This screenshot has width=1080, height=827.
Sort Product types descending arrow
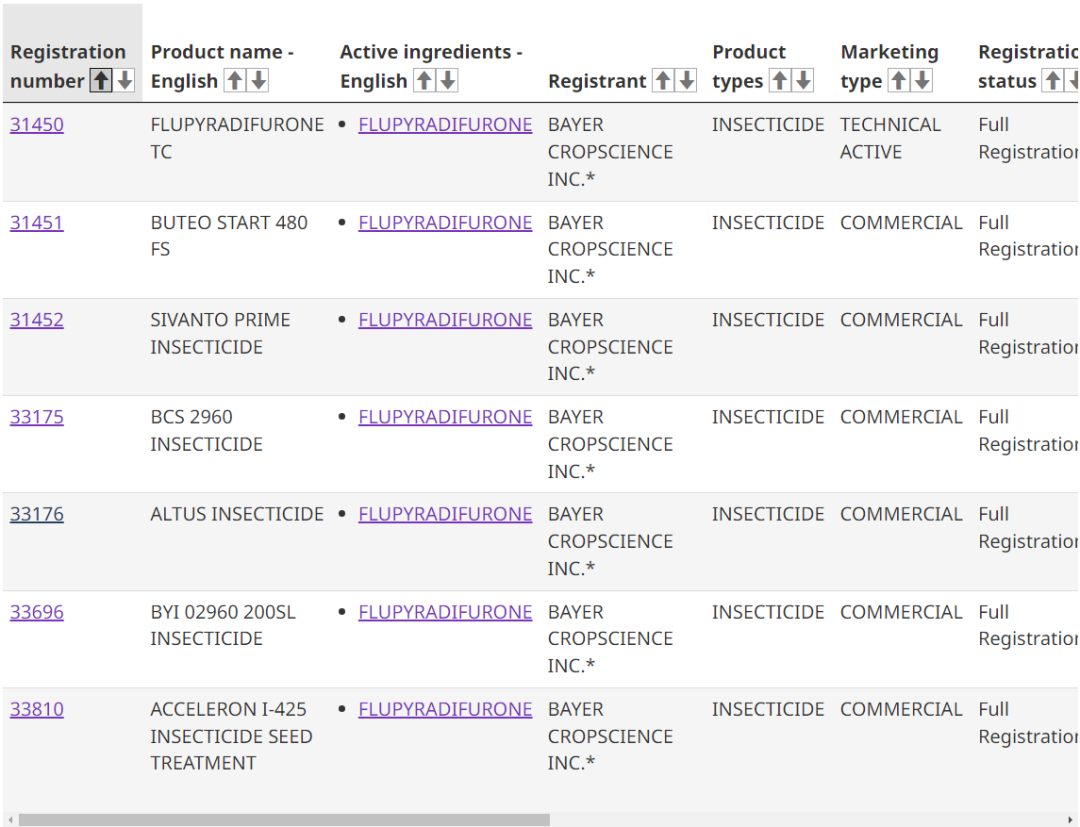point(803,81)
